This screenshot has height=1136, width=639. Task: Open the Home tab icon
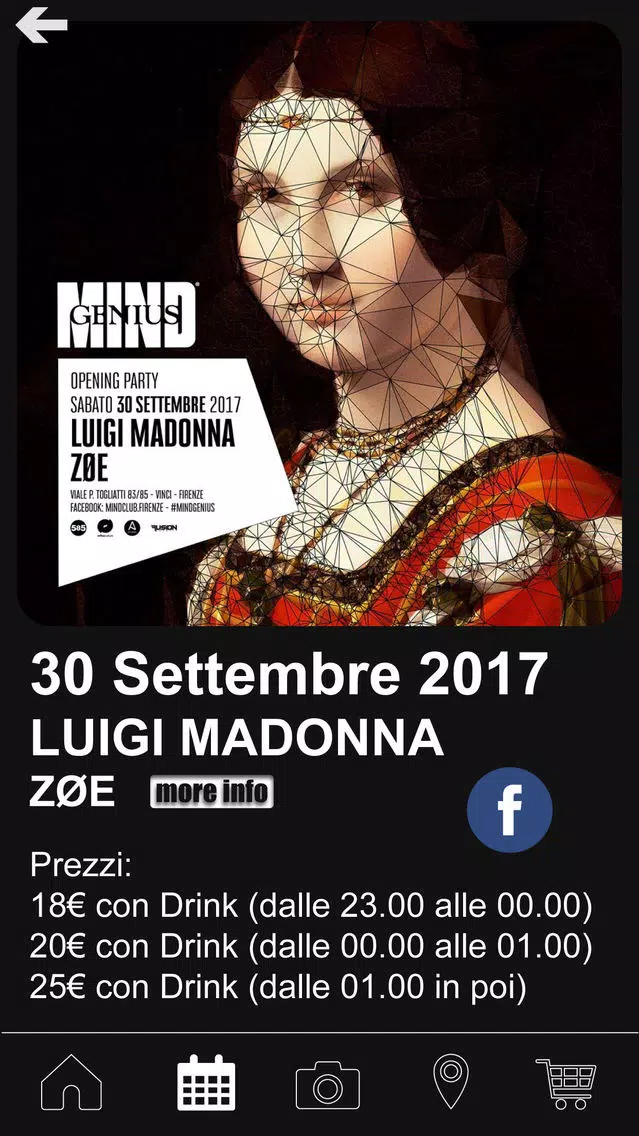[71, 1082]
